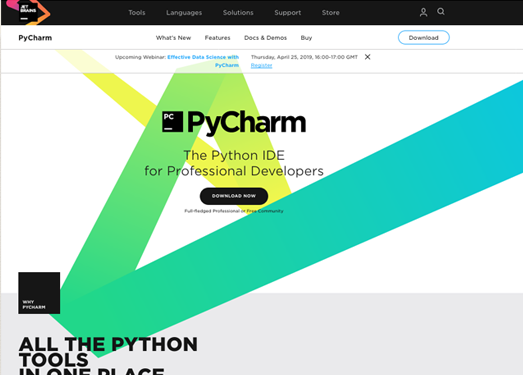Open the What's New page

(x=173, y=38)
